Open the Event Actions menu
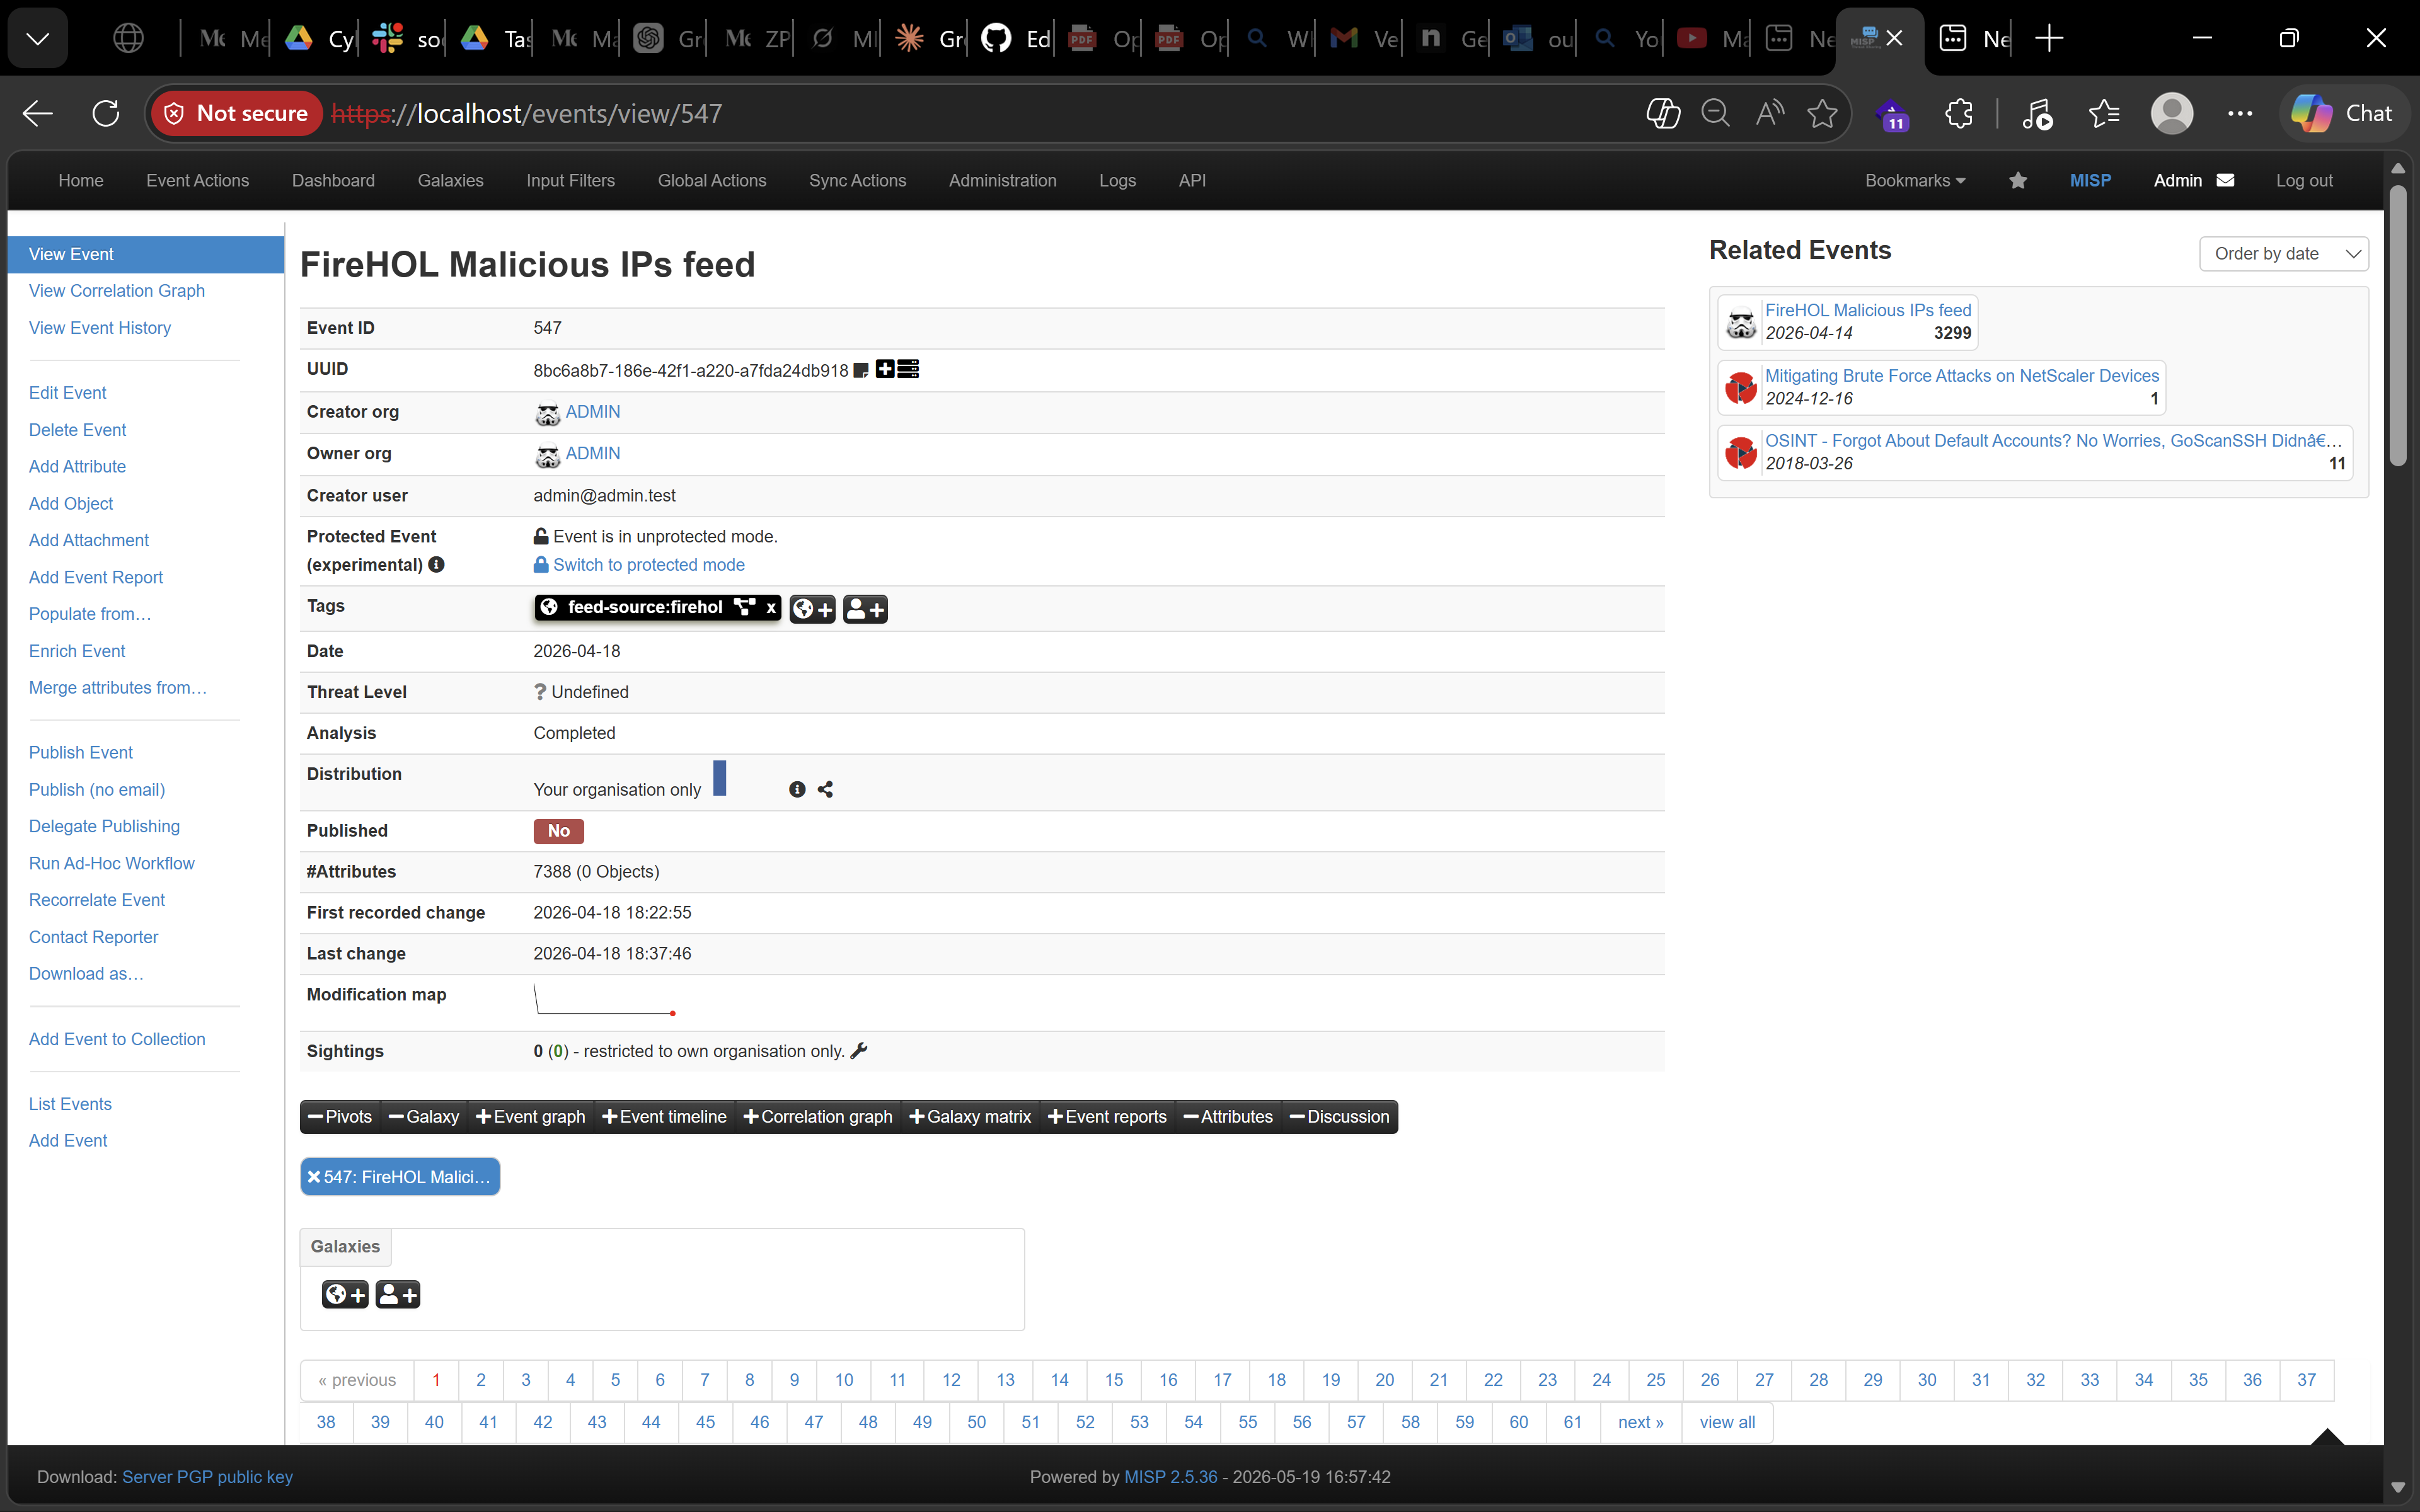2420x1512 pixels. point(197,181)
